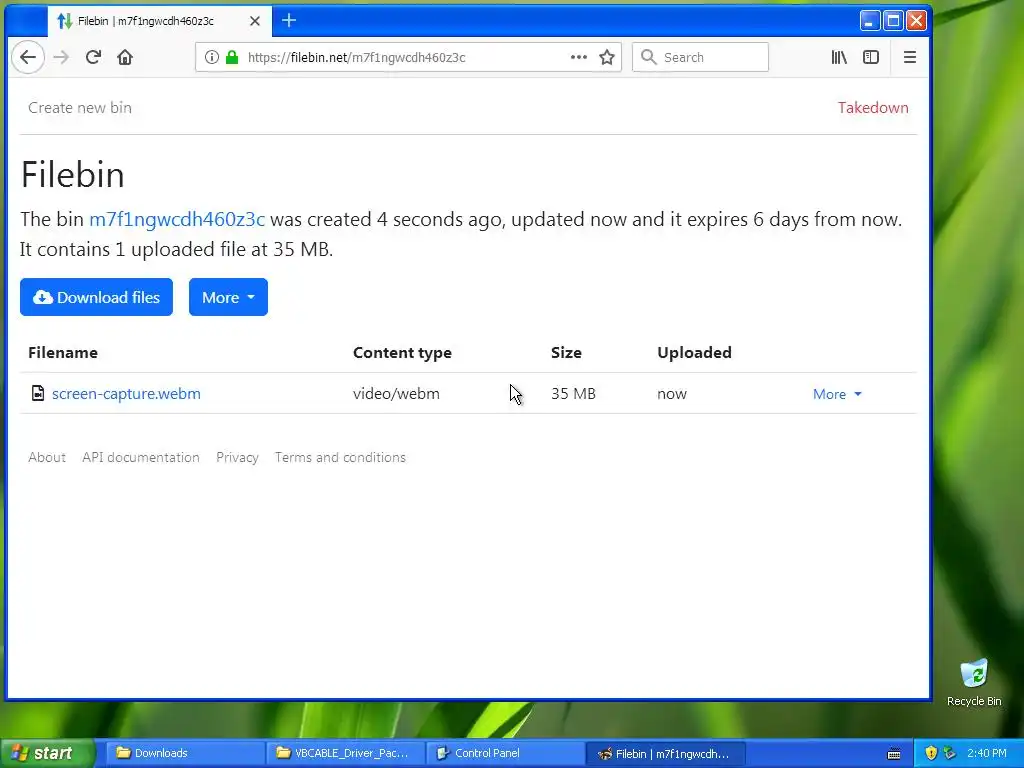This screenshot has height=768, width=1024.
Task: Click the green padlock security icon
Action: (x=232, y=57)
